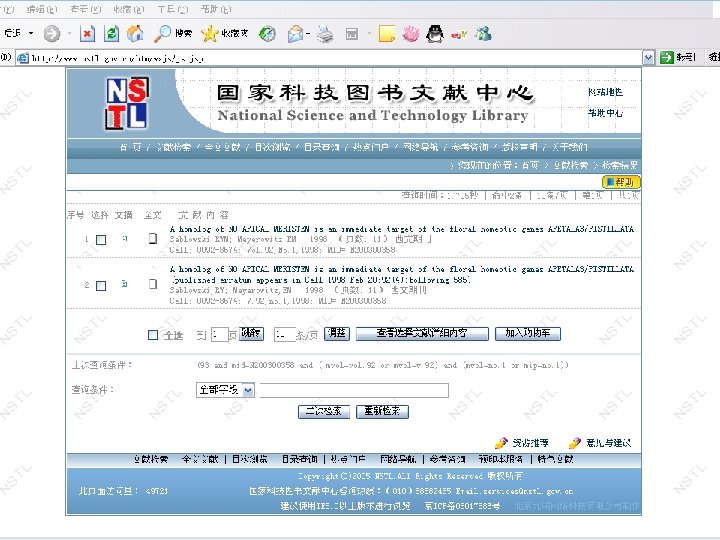
Task: Click the yellow sticky note icon
Action: pyautogui.click(x=387, y=34)
